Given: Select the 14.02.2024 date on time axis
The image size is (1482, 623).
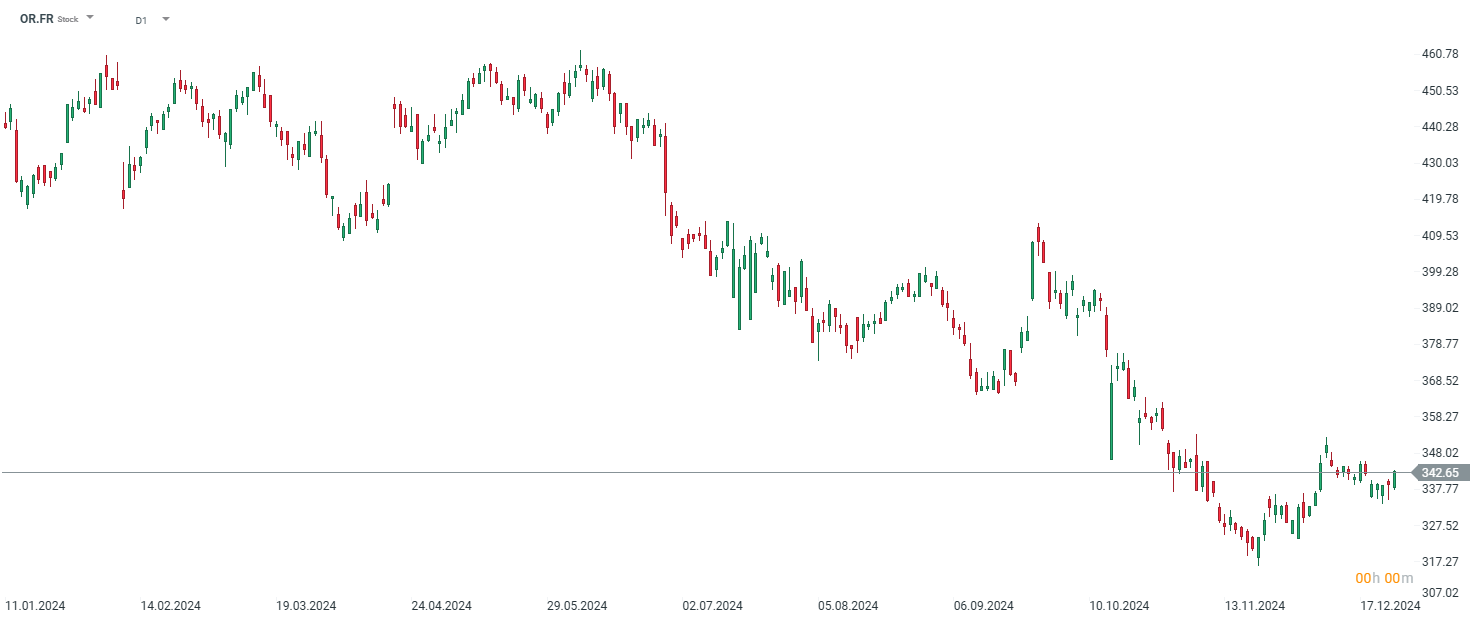Looking at the screenshot, I should [x=170, y=606].
